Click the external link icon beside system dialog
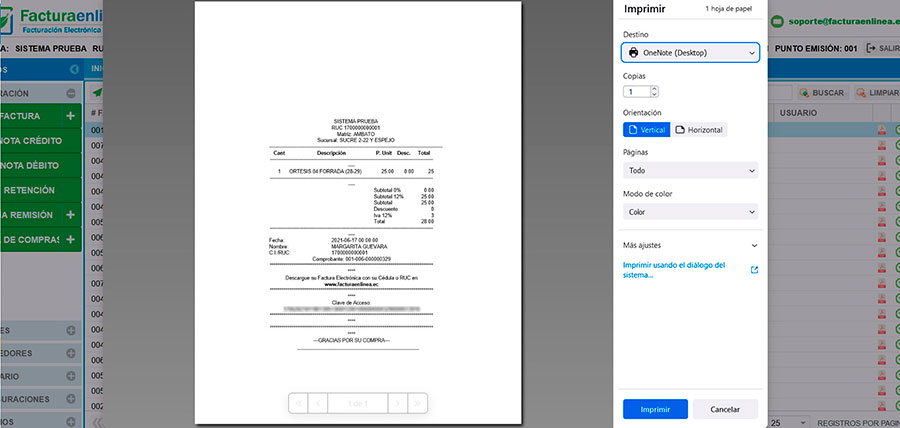The width and height of the screenshot is (900, 428). click(x=754, y=269)
